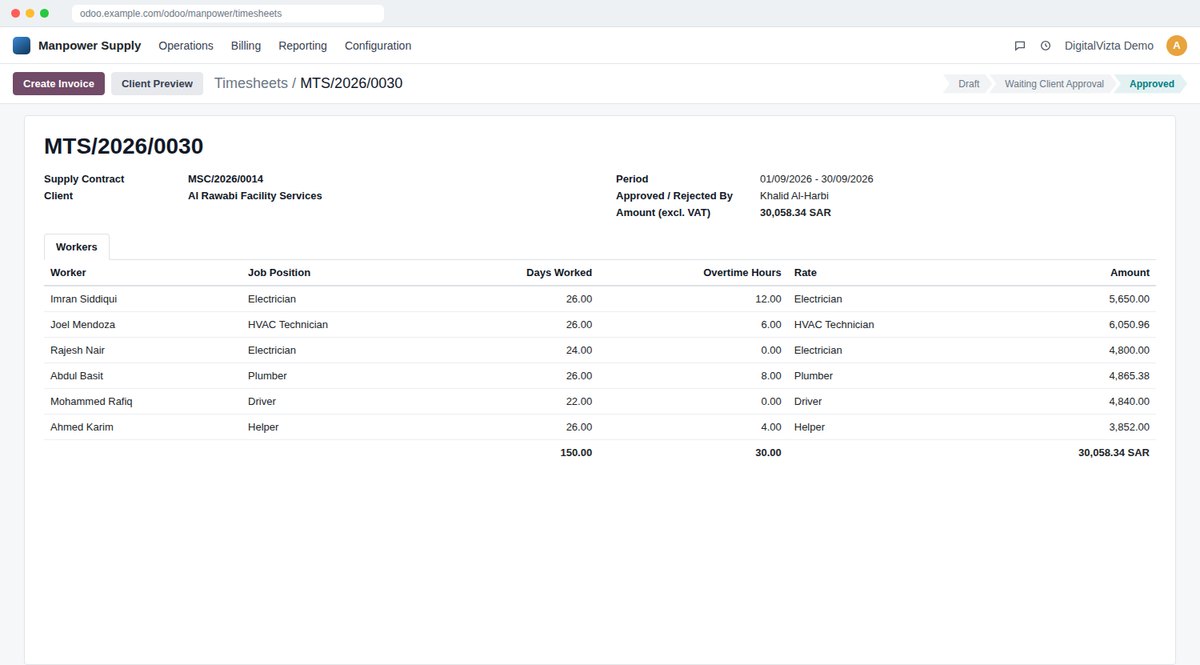Click the MTS/2026/0030 record heading
Image resolution: width=1200 pixels, height=665 pixels.
click(x=124, y=146)
